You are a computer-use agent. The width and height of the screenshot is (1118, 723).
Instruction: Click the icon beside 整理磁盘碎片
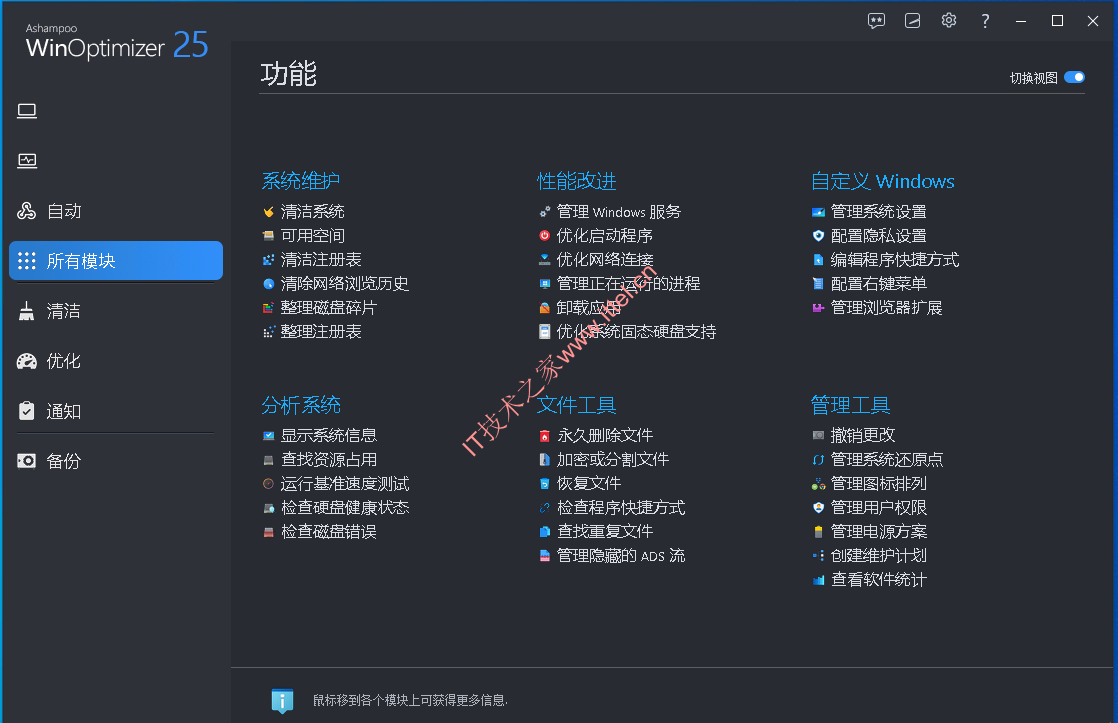[268, 308]
